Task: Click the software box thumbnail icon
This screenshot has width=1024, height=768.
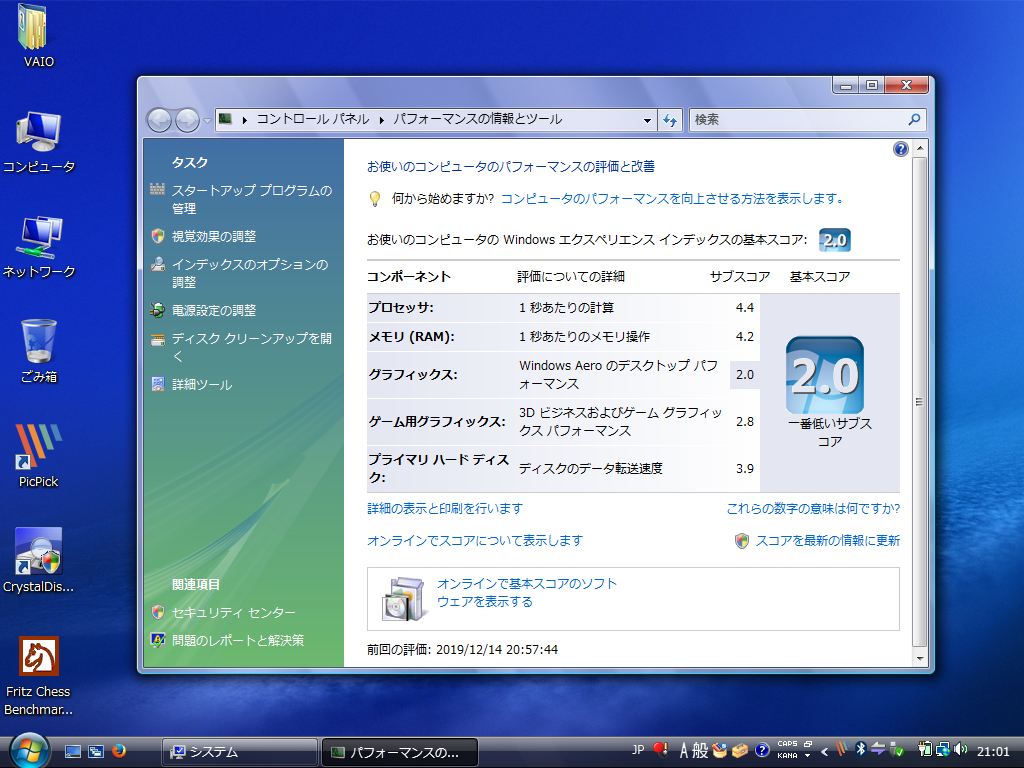Action: [404, 598]
